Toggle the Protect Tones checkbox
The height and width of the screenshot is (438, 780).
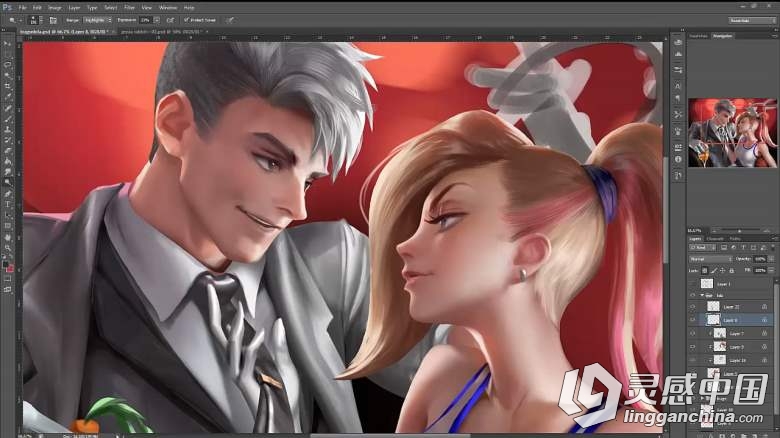pos(186,20)
